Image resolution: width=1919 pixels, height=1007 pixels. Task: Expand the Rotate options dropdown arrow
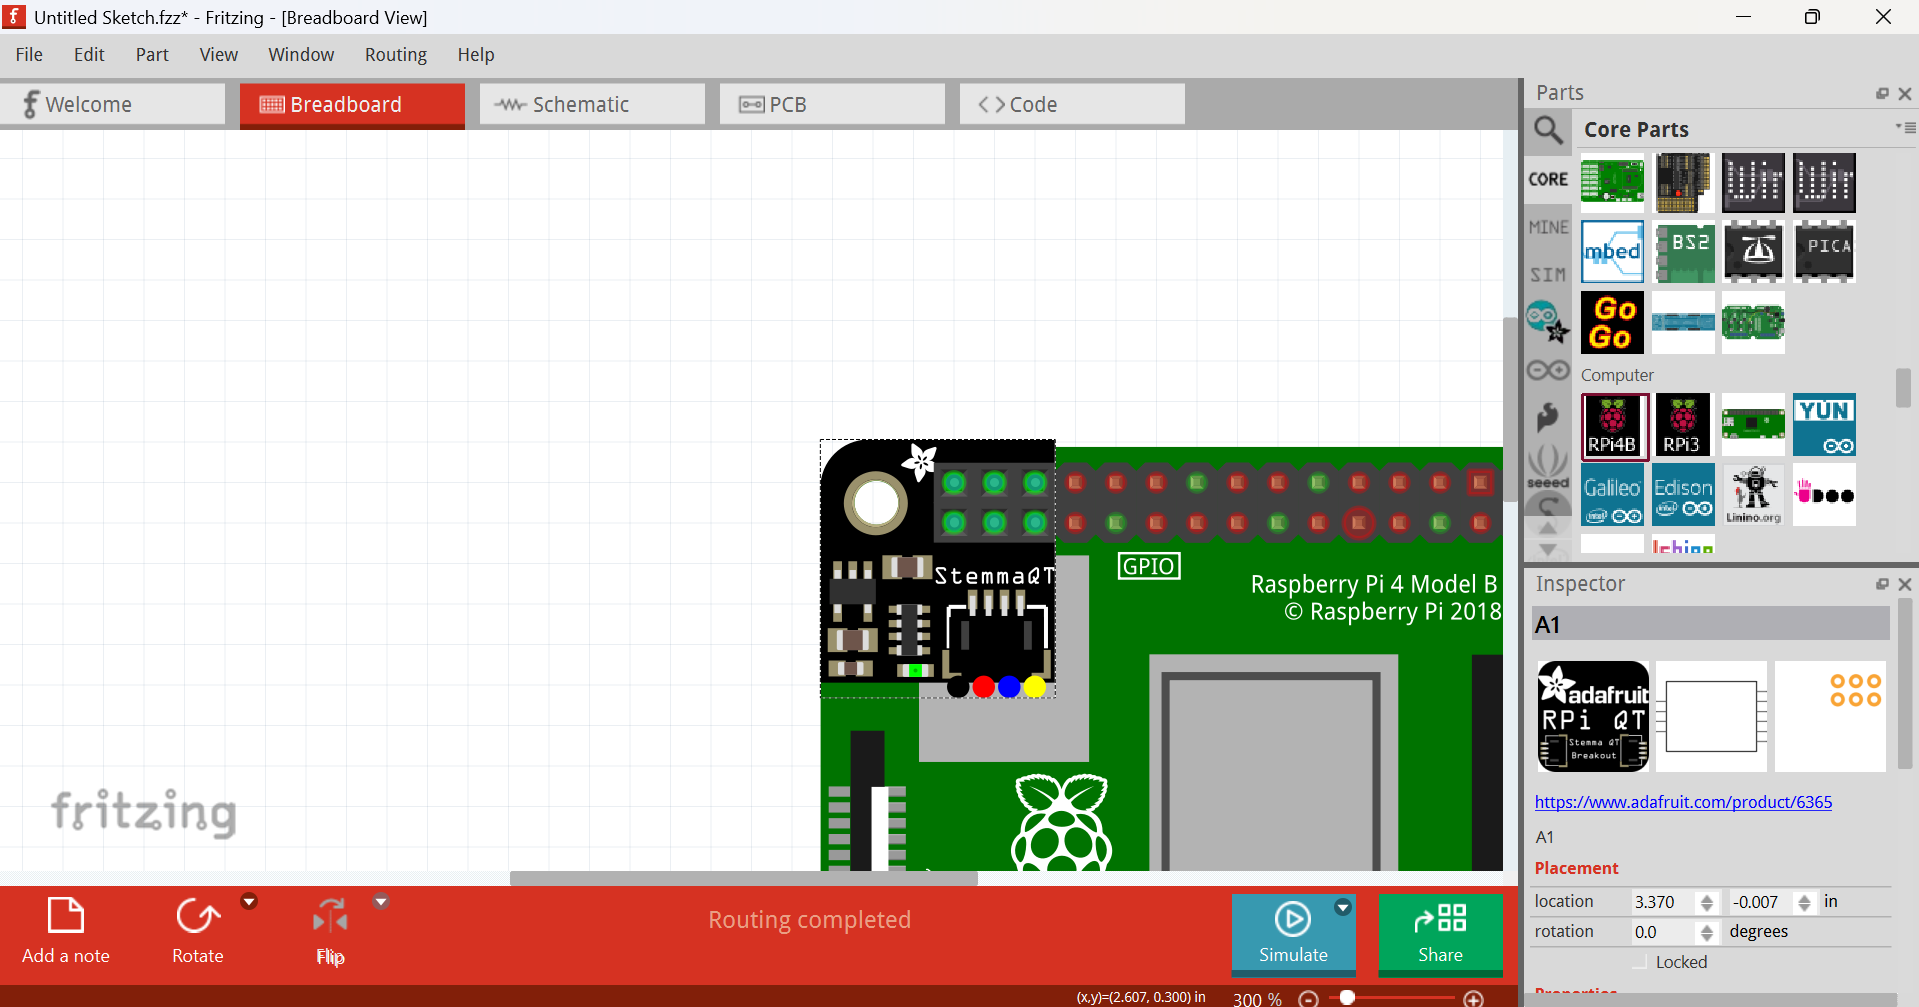(x=249, y=902)
